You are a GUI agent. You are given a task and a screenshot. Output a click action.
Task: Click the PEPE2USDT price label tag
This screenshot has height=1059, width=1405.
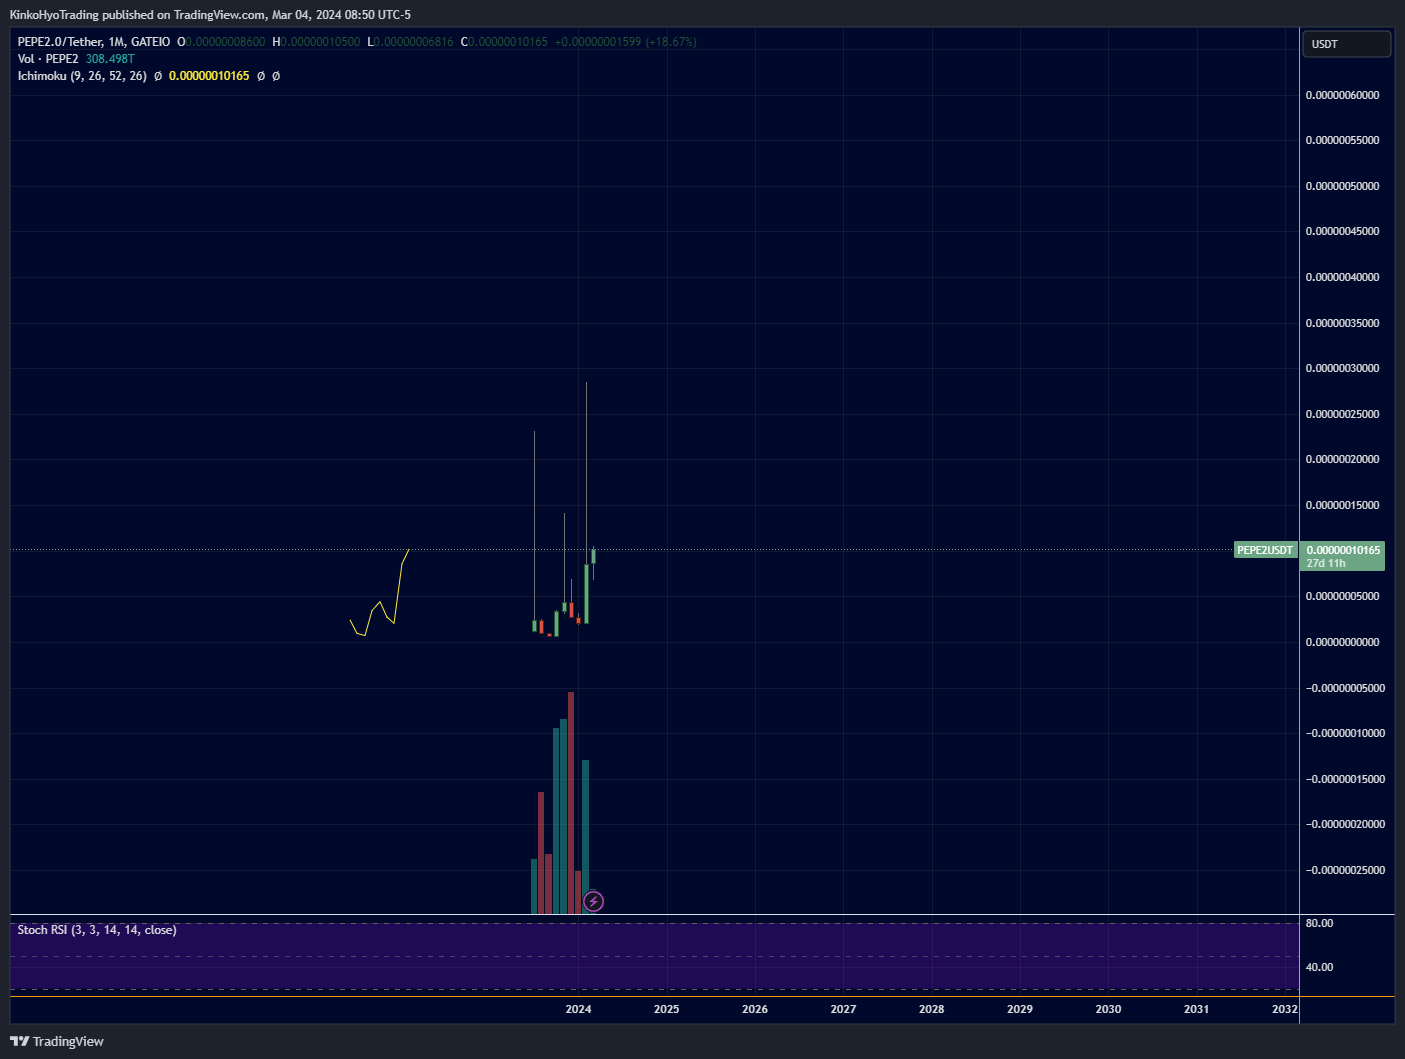(x=1265, y=550)
